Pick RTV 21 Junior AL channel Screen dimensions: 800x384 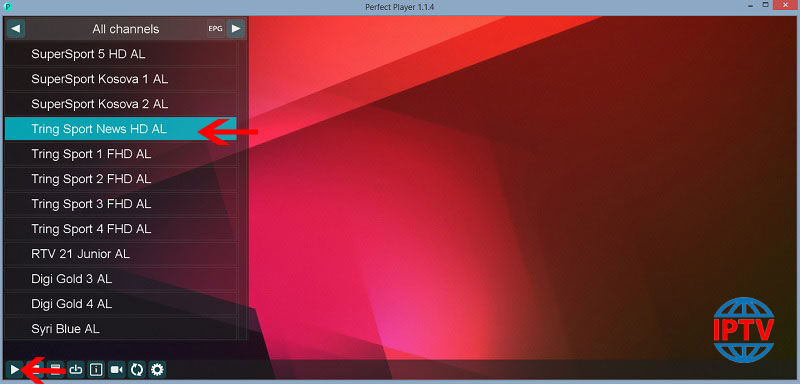tap(120, 254)
